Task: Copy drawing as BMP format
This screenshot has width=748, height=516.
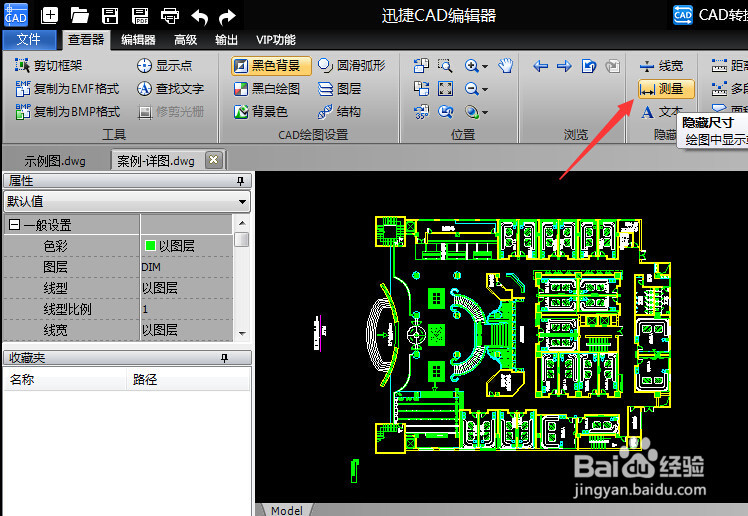Action: pos(67,112)
